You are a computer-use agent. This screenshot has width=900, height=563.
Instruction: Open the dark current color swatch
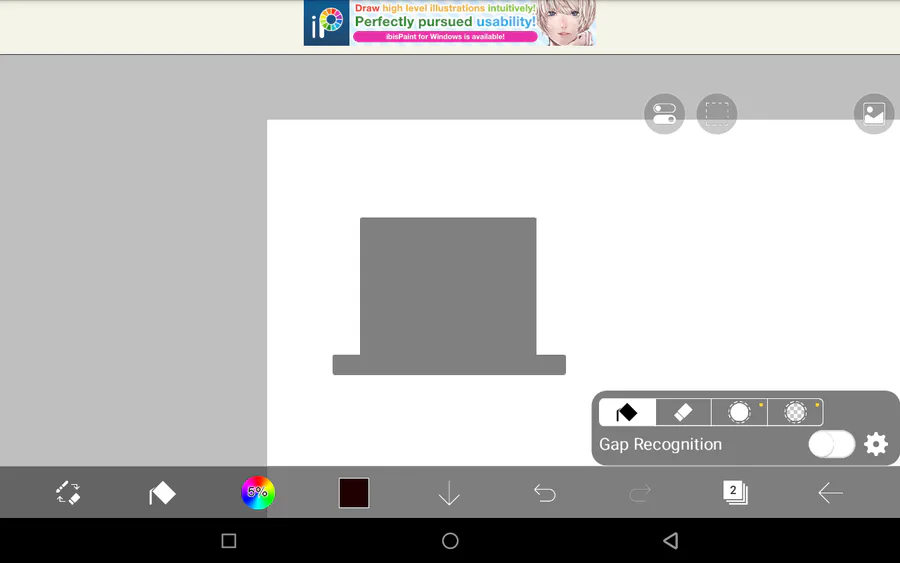(x=354, y=492)
